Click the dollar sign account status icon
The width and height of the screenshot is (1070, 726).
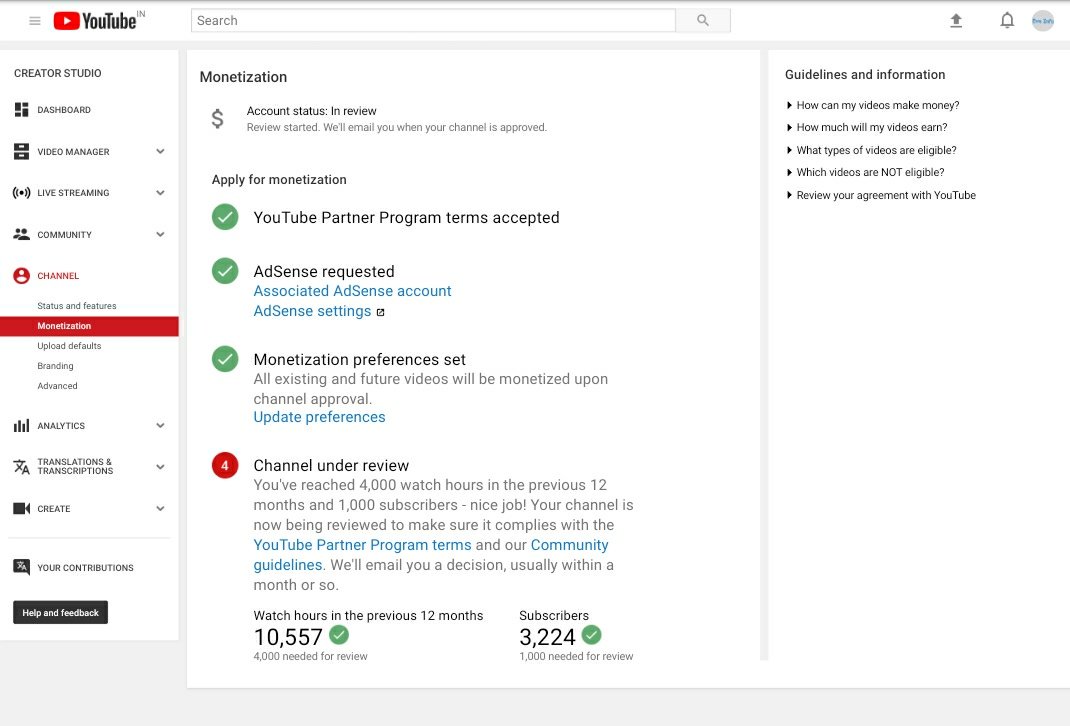point(217,119)
